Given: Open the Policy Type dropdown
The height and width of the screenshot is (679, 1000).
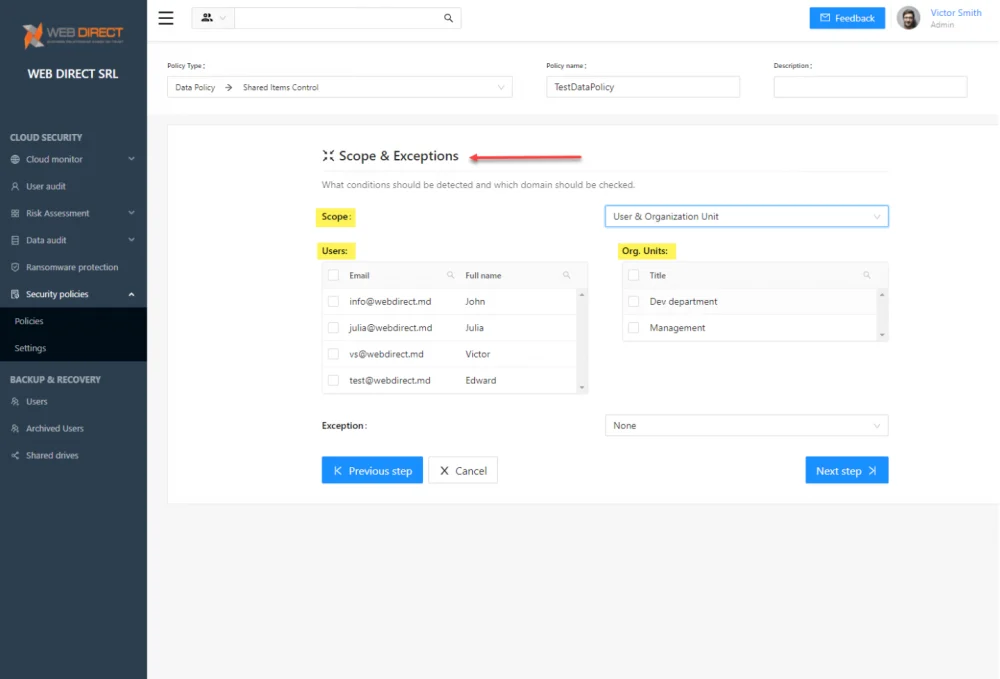Looking at the screenshot, I should click(x=339, y=87).
